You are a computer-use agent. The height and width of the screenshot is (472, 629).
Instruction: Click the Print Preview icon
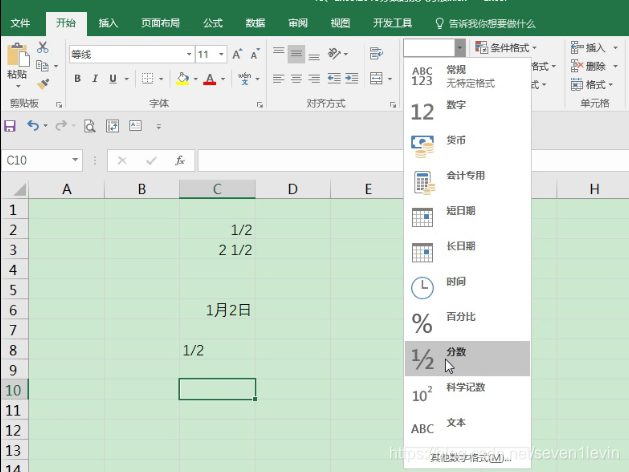pyautogui.click(x=89, y=126)
